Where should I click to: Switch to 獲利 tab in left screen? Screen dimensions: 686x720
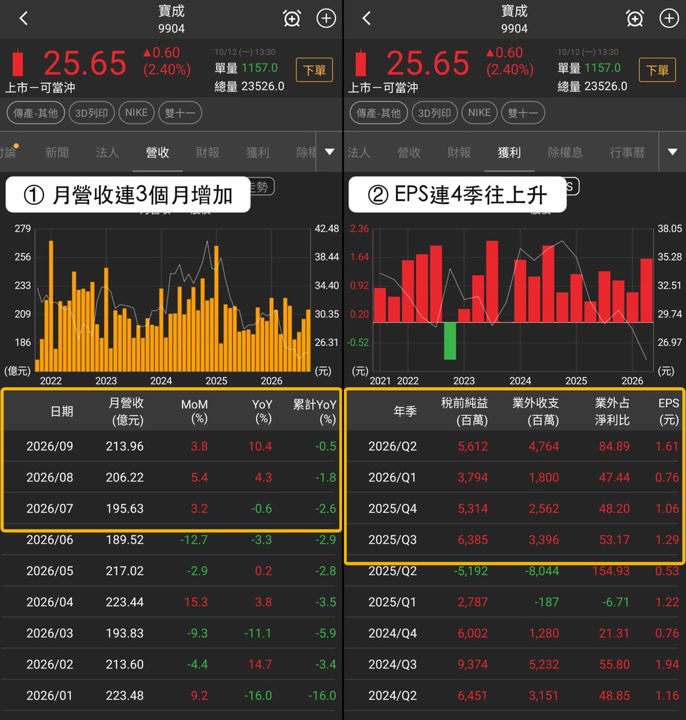coord(258,152)
